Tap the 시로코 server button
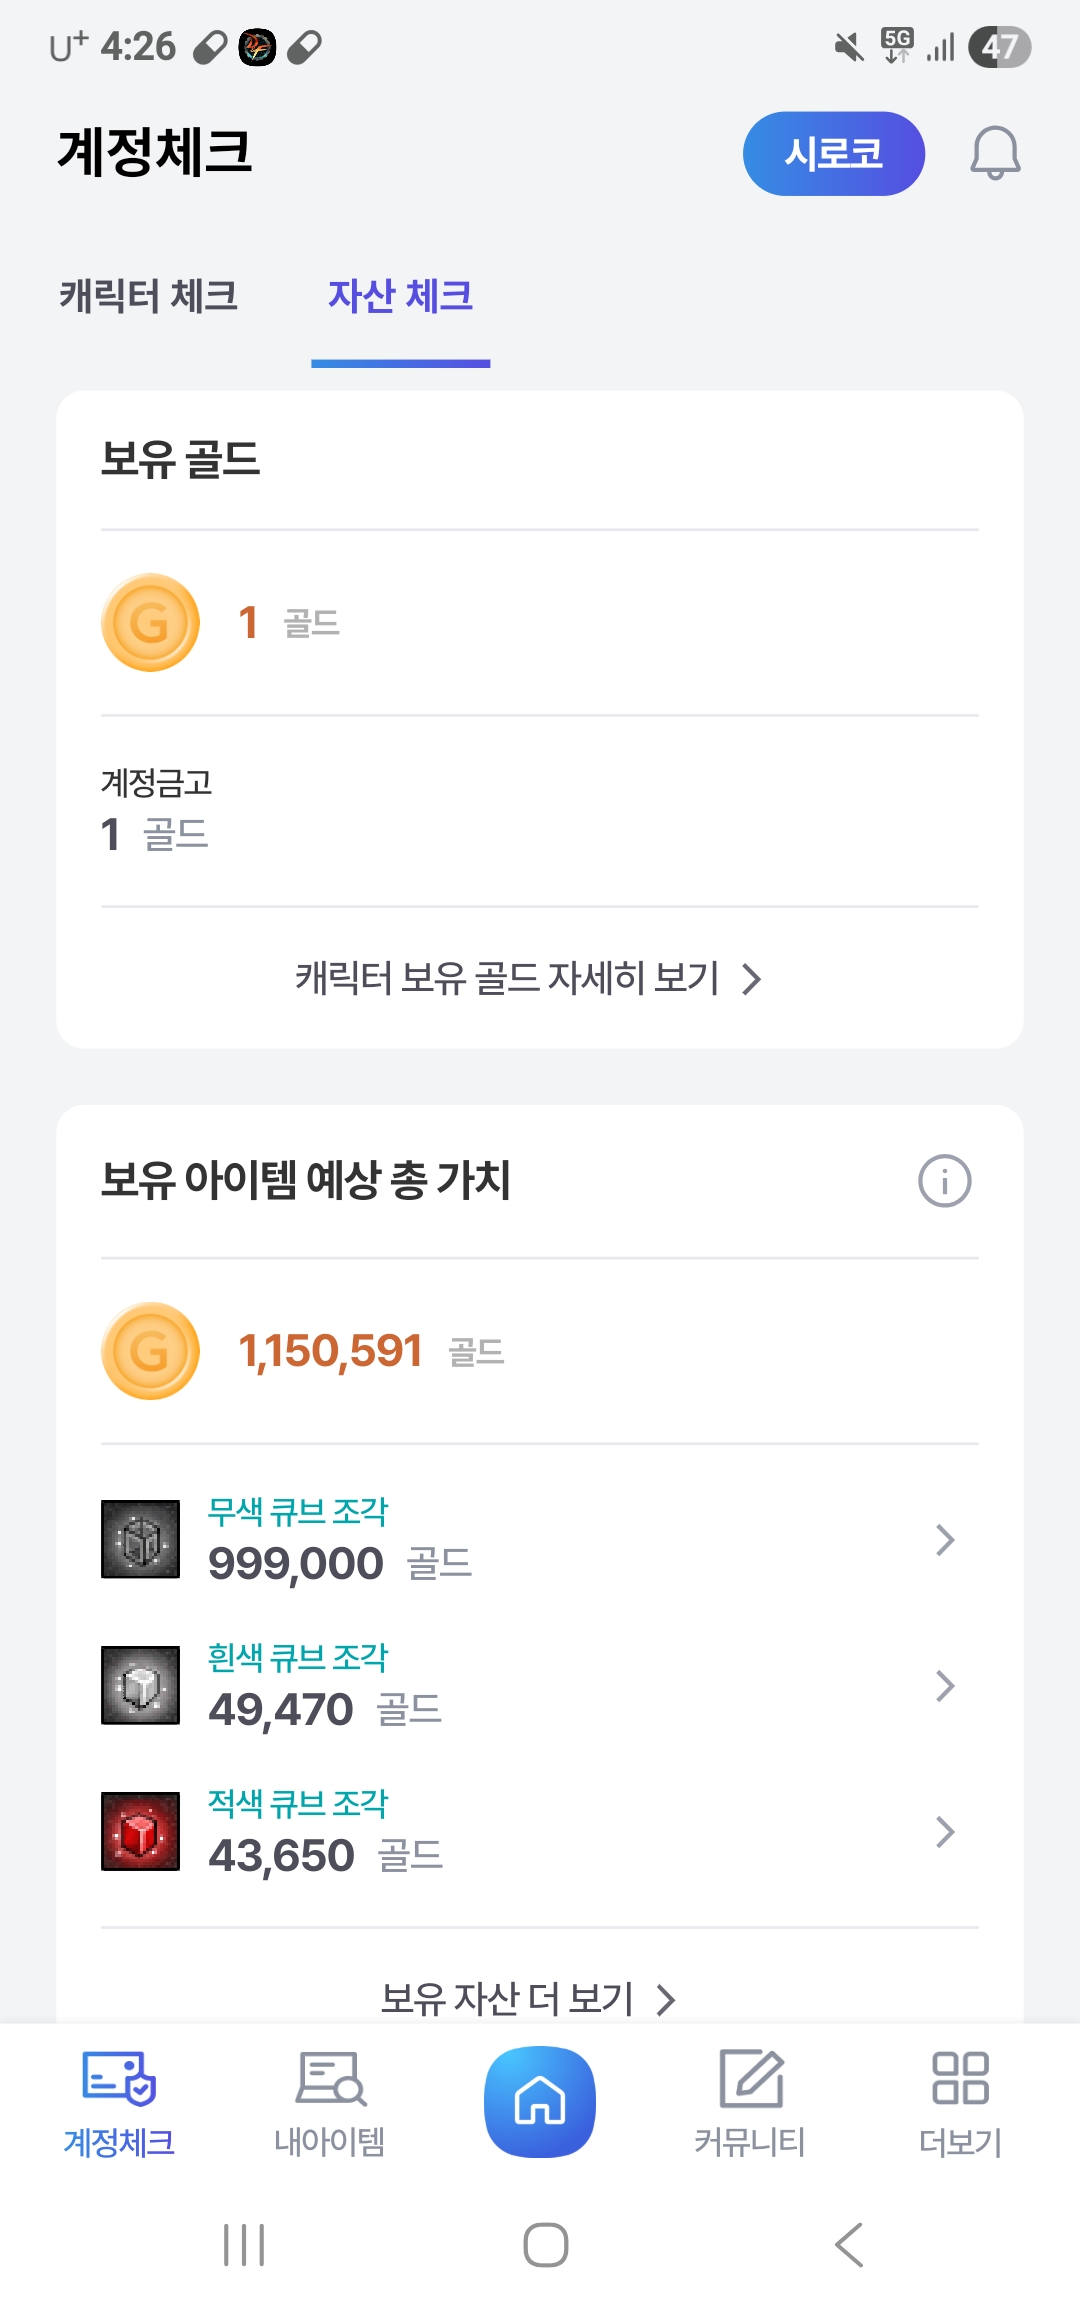Image resolution: width=1080 pixels, height=2316 pixels. coord(833,153)
